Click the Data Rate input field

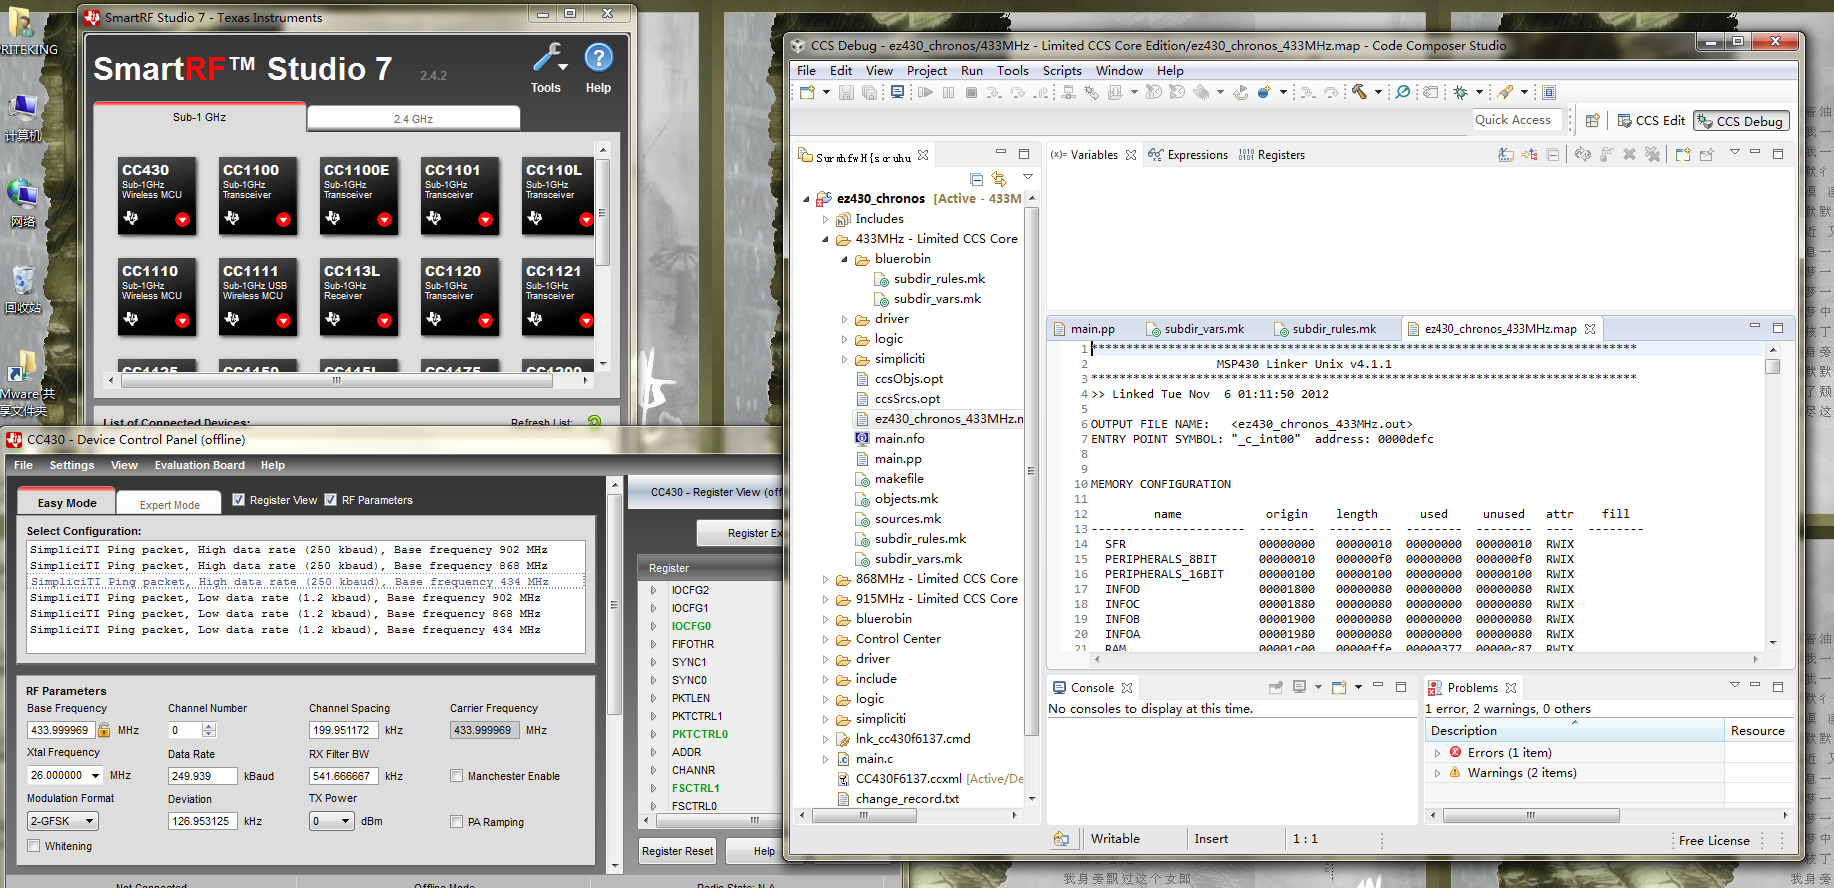[x=202, y=776]
